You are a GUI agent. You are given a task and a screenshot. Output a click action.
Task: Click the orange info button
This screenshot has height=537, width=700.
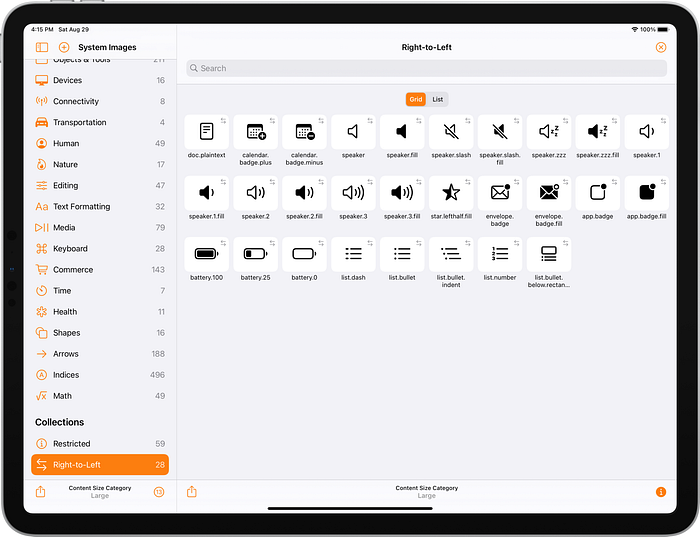tap(661, 492)
